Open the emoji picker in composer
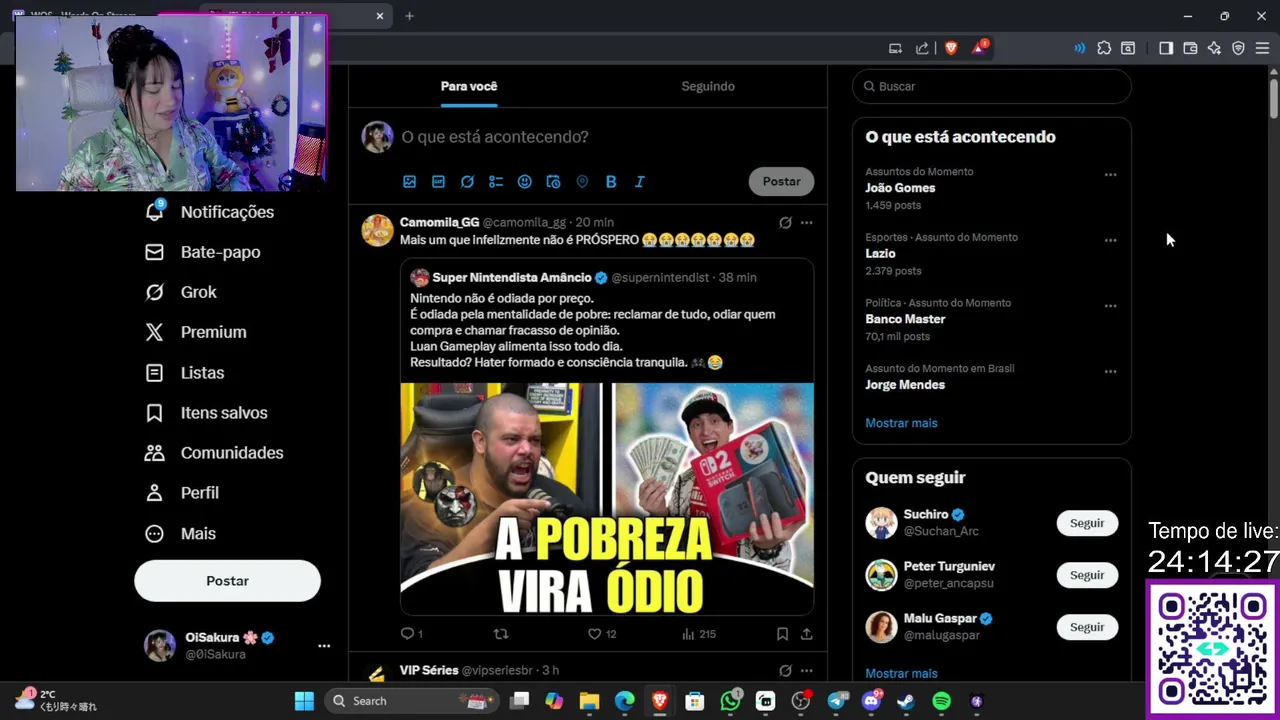Viewport: 1280px width, 720px height. click(525, 182)
